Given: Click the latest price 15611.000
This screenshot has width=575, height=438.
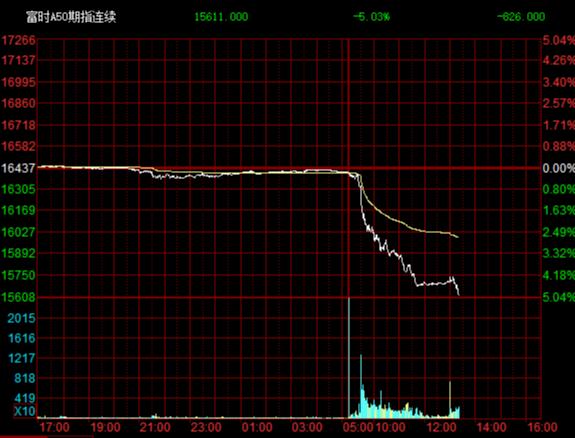Looking at the screenshot, I should [x=221, y=17].
